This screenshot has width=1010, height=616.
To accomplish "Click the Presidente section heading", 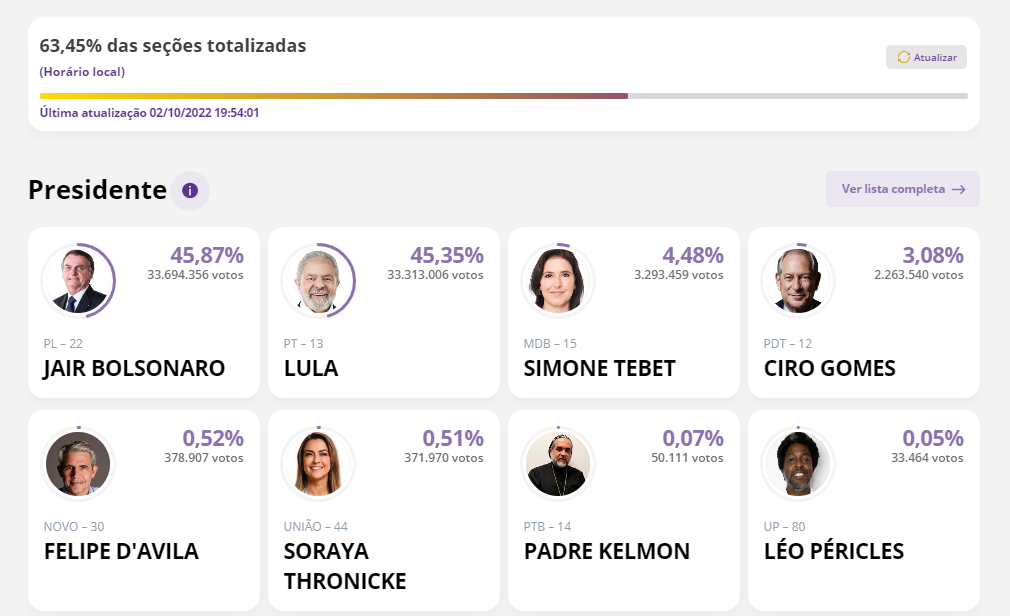I will click(97, 189).
